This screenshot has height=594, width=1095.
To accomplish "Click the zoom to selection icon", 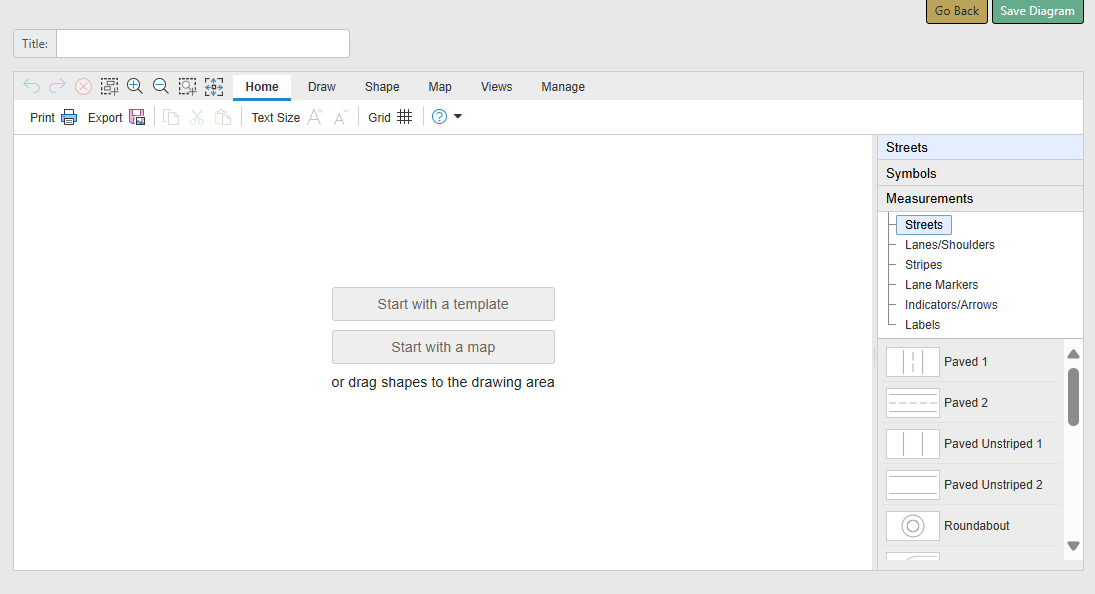I will (187, 86).
